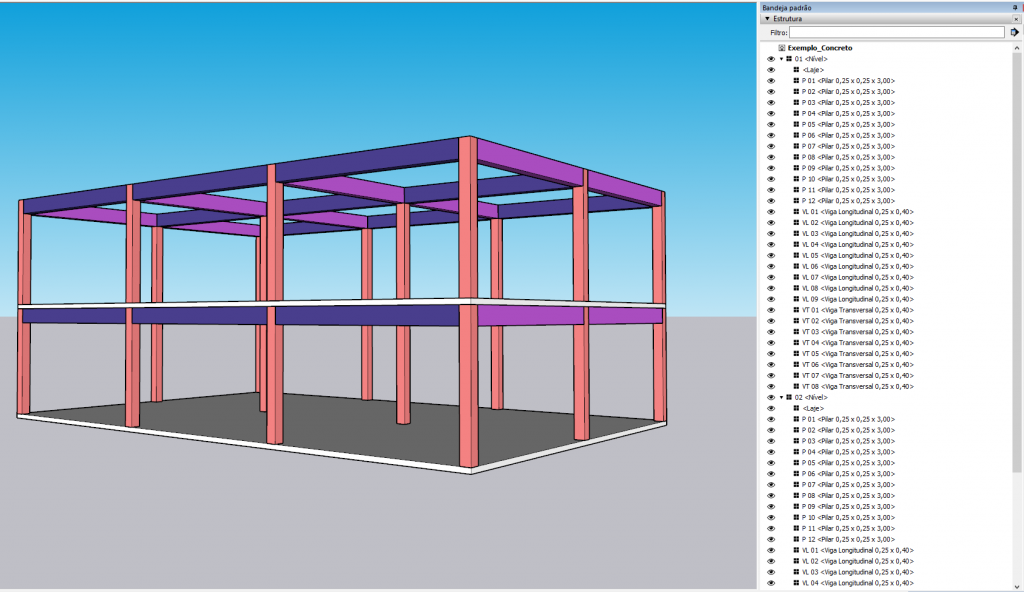Select VT 04 <Viga Transversal 0,25 x 0,40>
The width and height of the screenshot is (1024, 592).
858,342
